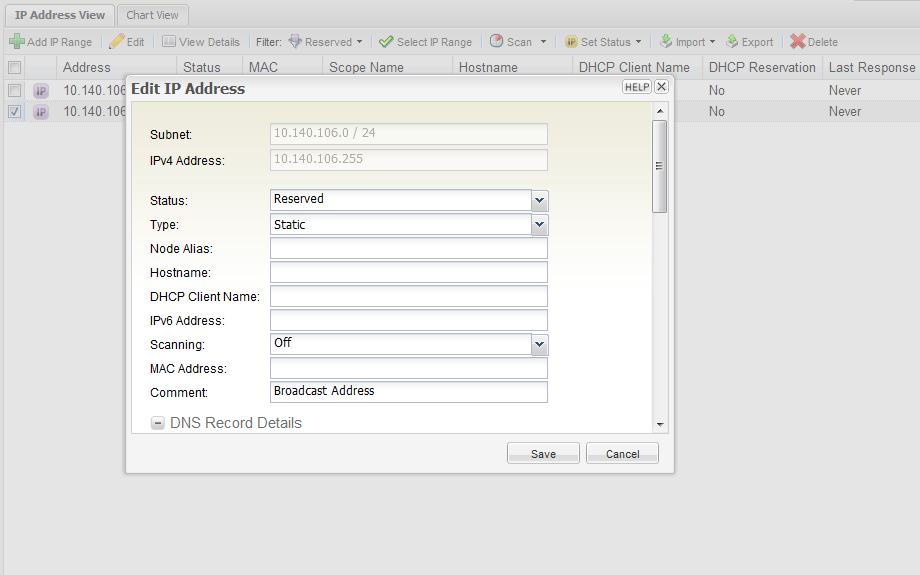Open the HELP button in the dialog
The width and height of the screenshot is (920, 575).
click(637, 87)
